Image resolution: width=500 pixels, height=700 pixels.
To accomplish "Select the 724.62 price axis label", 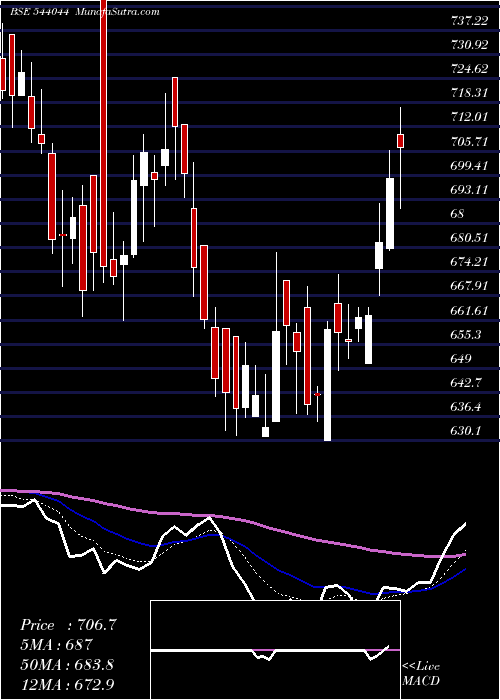I will click(x=468, y=69).
